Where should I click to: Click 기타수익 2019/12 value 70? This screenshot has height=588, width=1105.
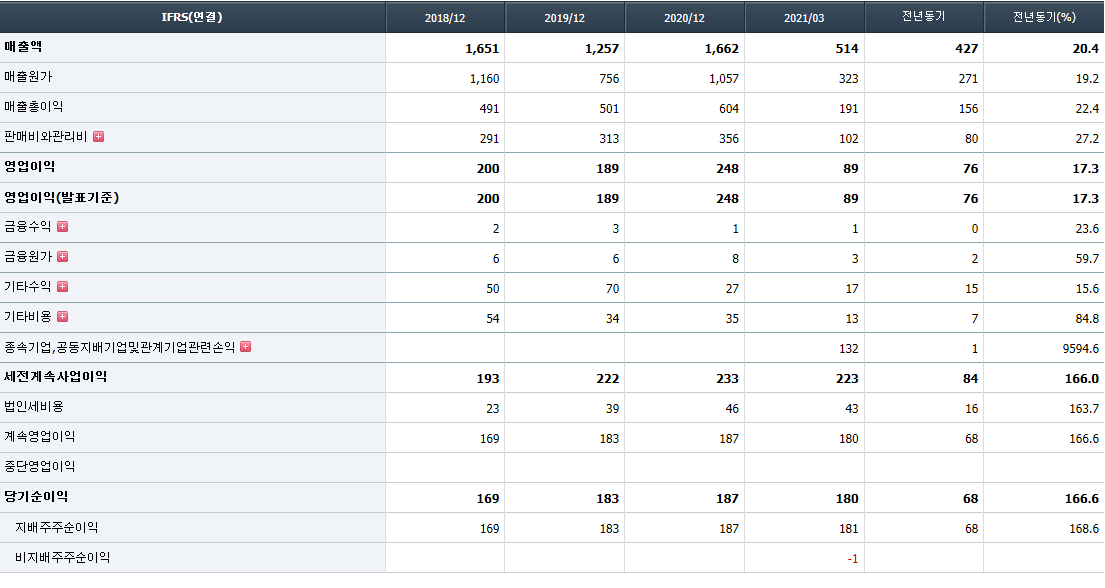click(x=612, y=288)
